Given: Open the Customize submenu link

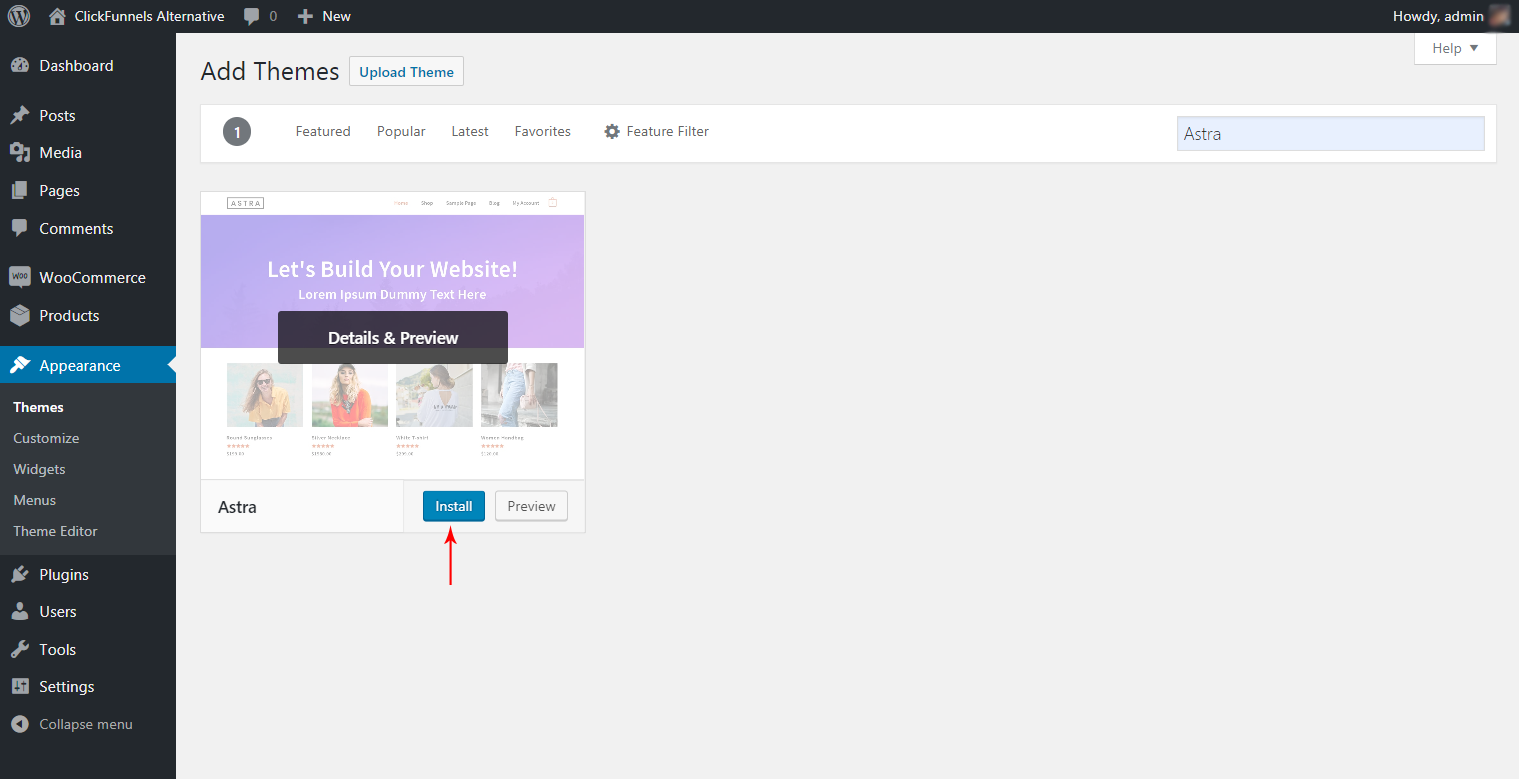Looking at the screenshot, I should (x=46, y=438).
